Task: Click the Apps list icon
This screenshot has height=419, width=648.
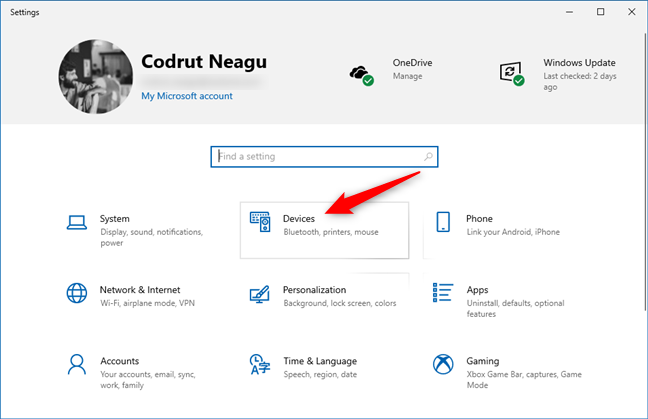Action: tap(443, 293)
